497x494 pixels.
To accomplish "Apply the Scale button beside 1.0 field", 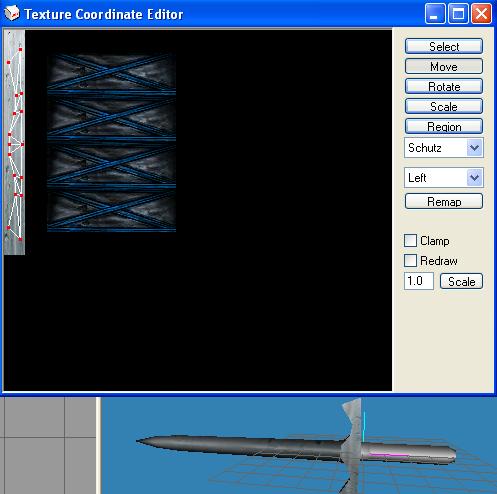I will click(x=461, y=281).
